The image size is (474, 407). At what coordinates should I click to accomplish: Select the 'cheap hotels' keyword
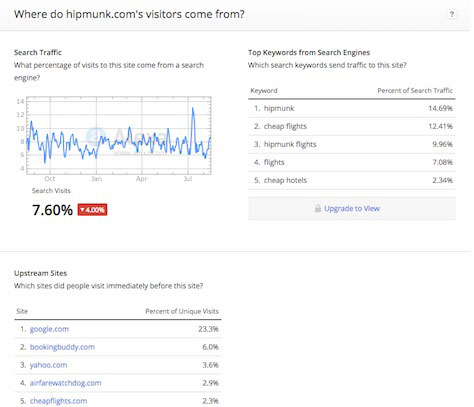point(285,180)
